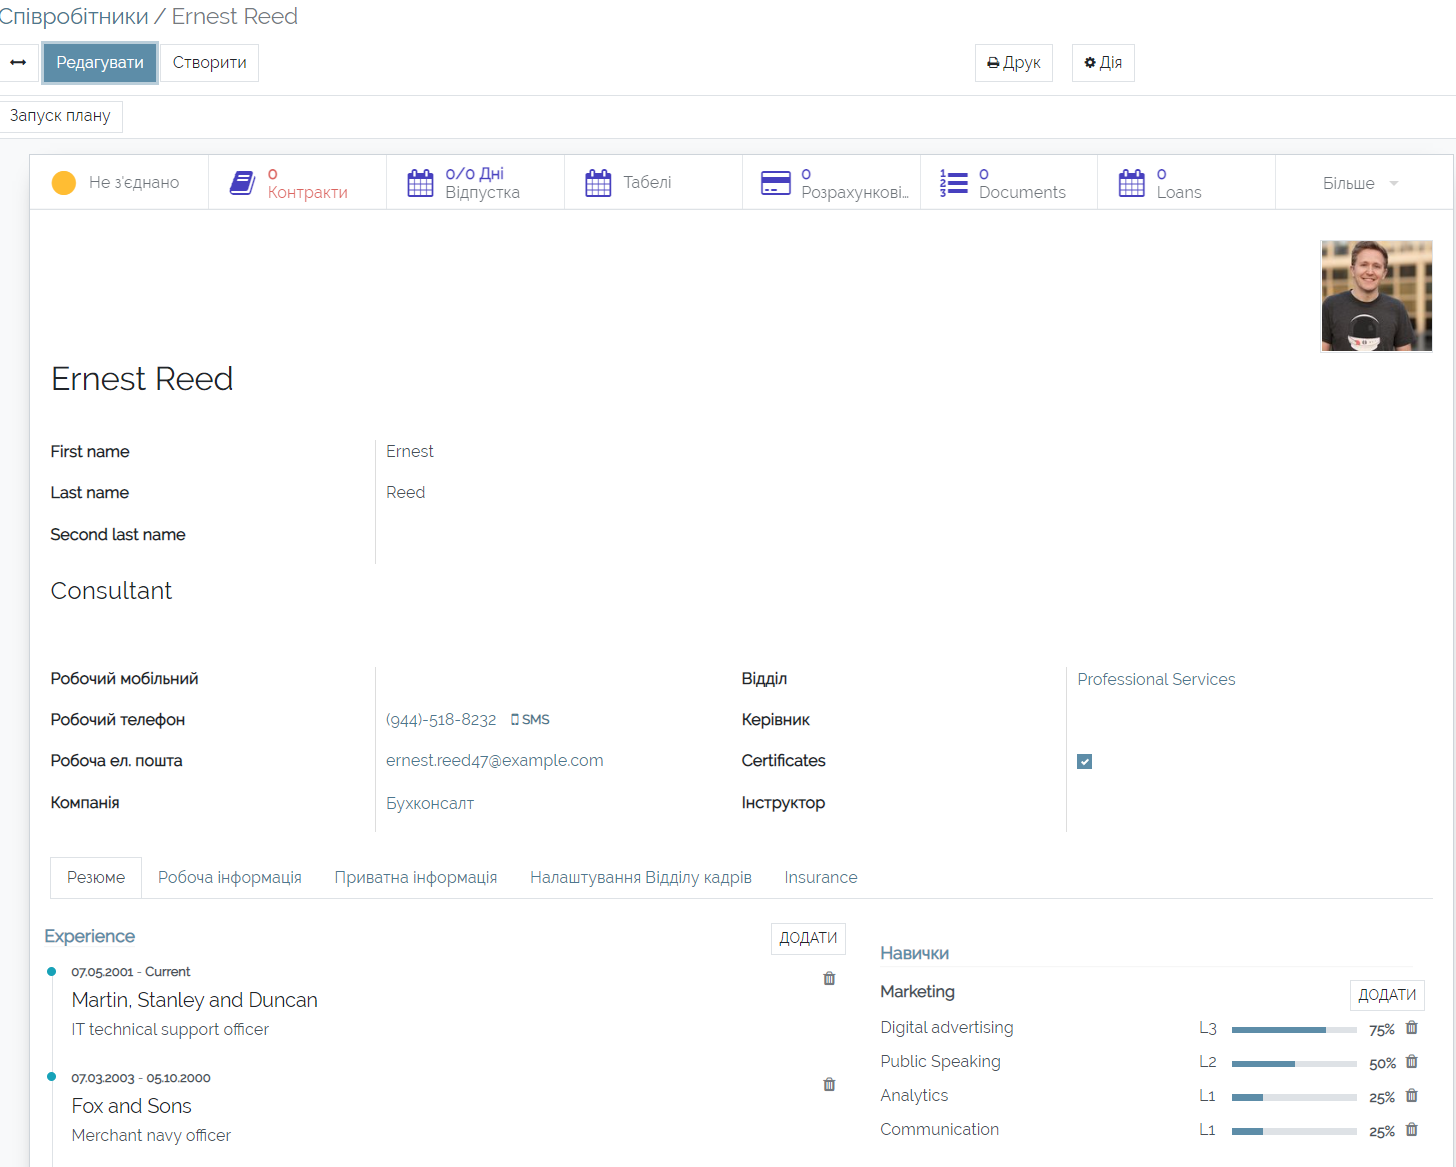Click Analytics skill name
The width and height of the screenshot is (1456, 1167).
pos(914,1095)
